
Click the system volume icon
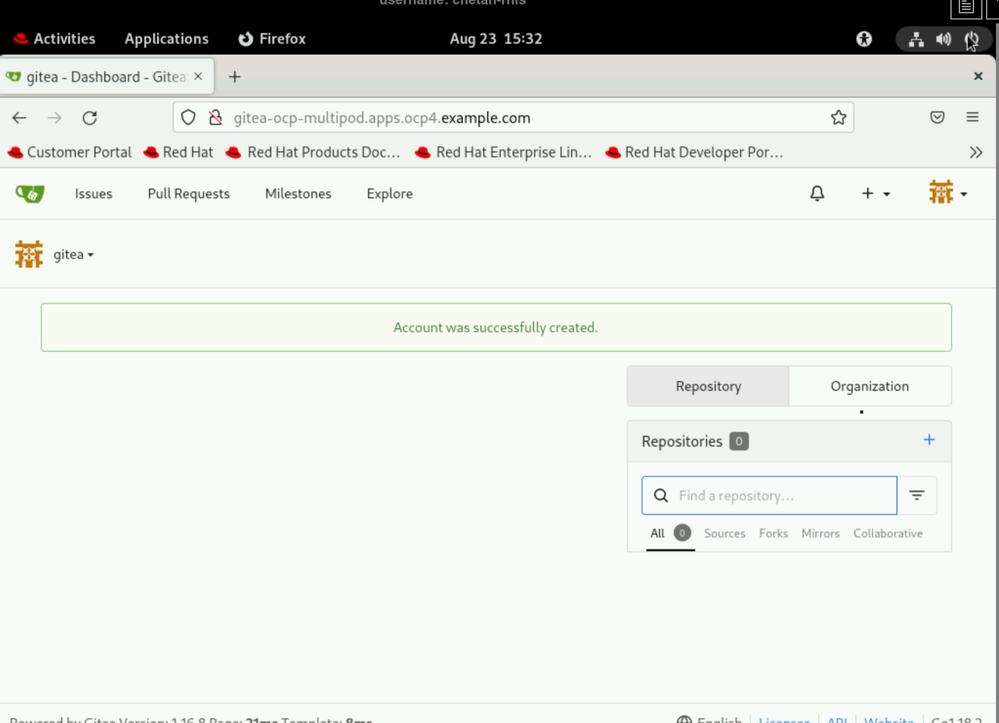click(x=943, y=39)
